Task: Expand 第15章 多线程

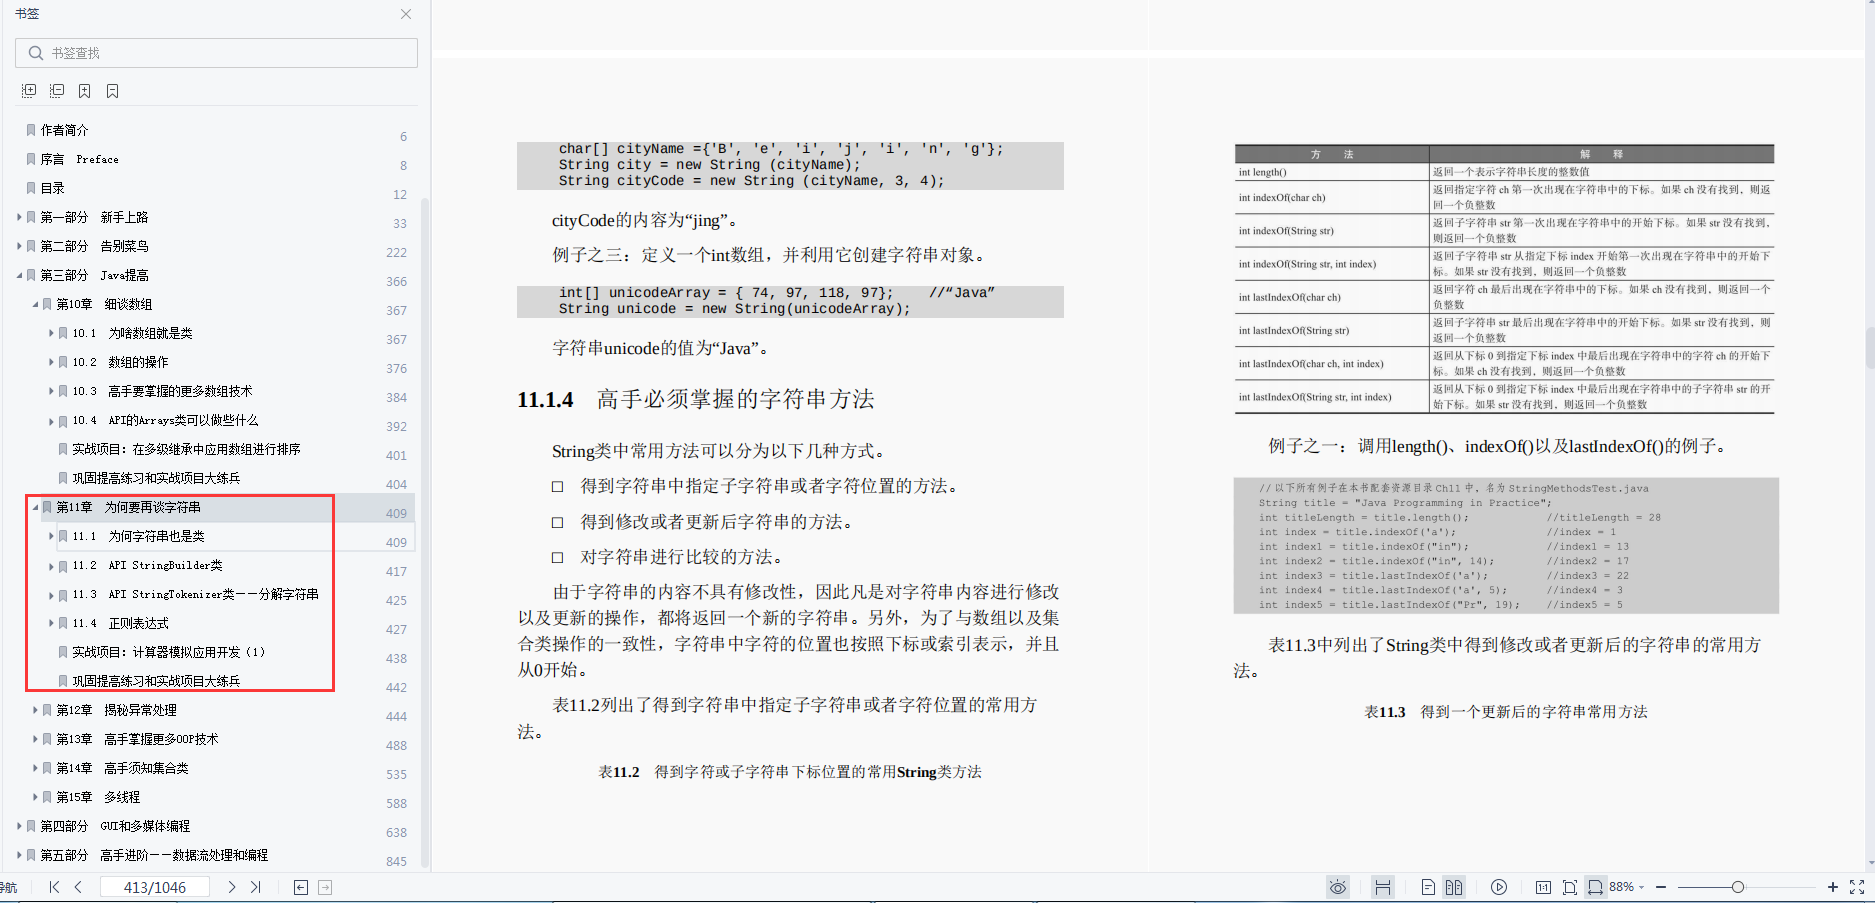Action: click(35, 797)
